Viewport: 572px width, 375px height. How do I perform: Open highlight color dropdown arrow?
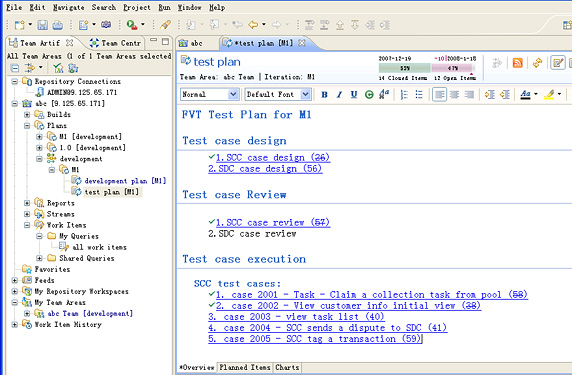559,94
